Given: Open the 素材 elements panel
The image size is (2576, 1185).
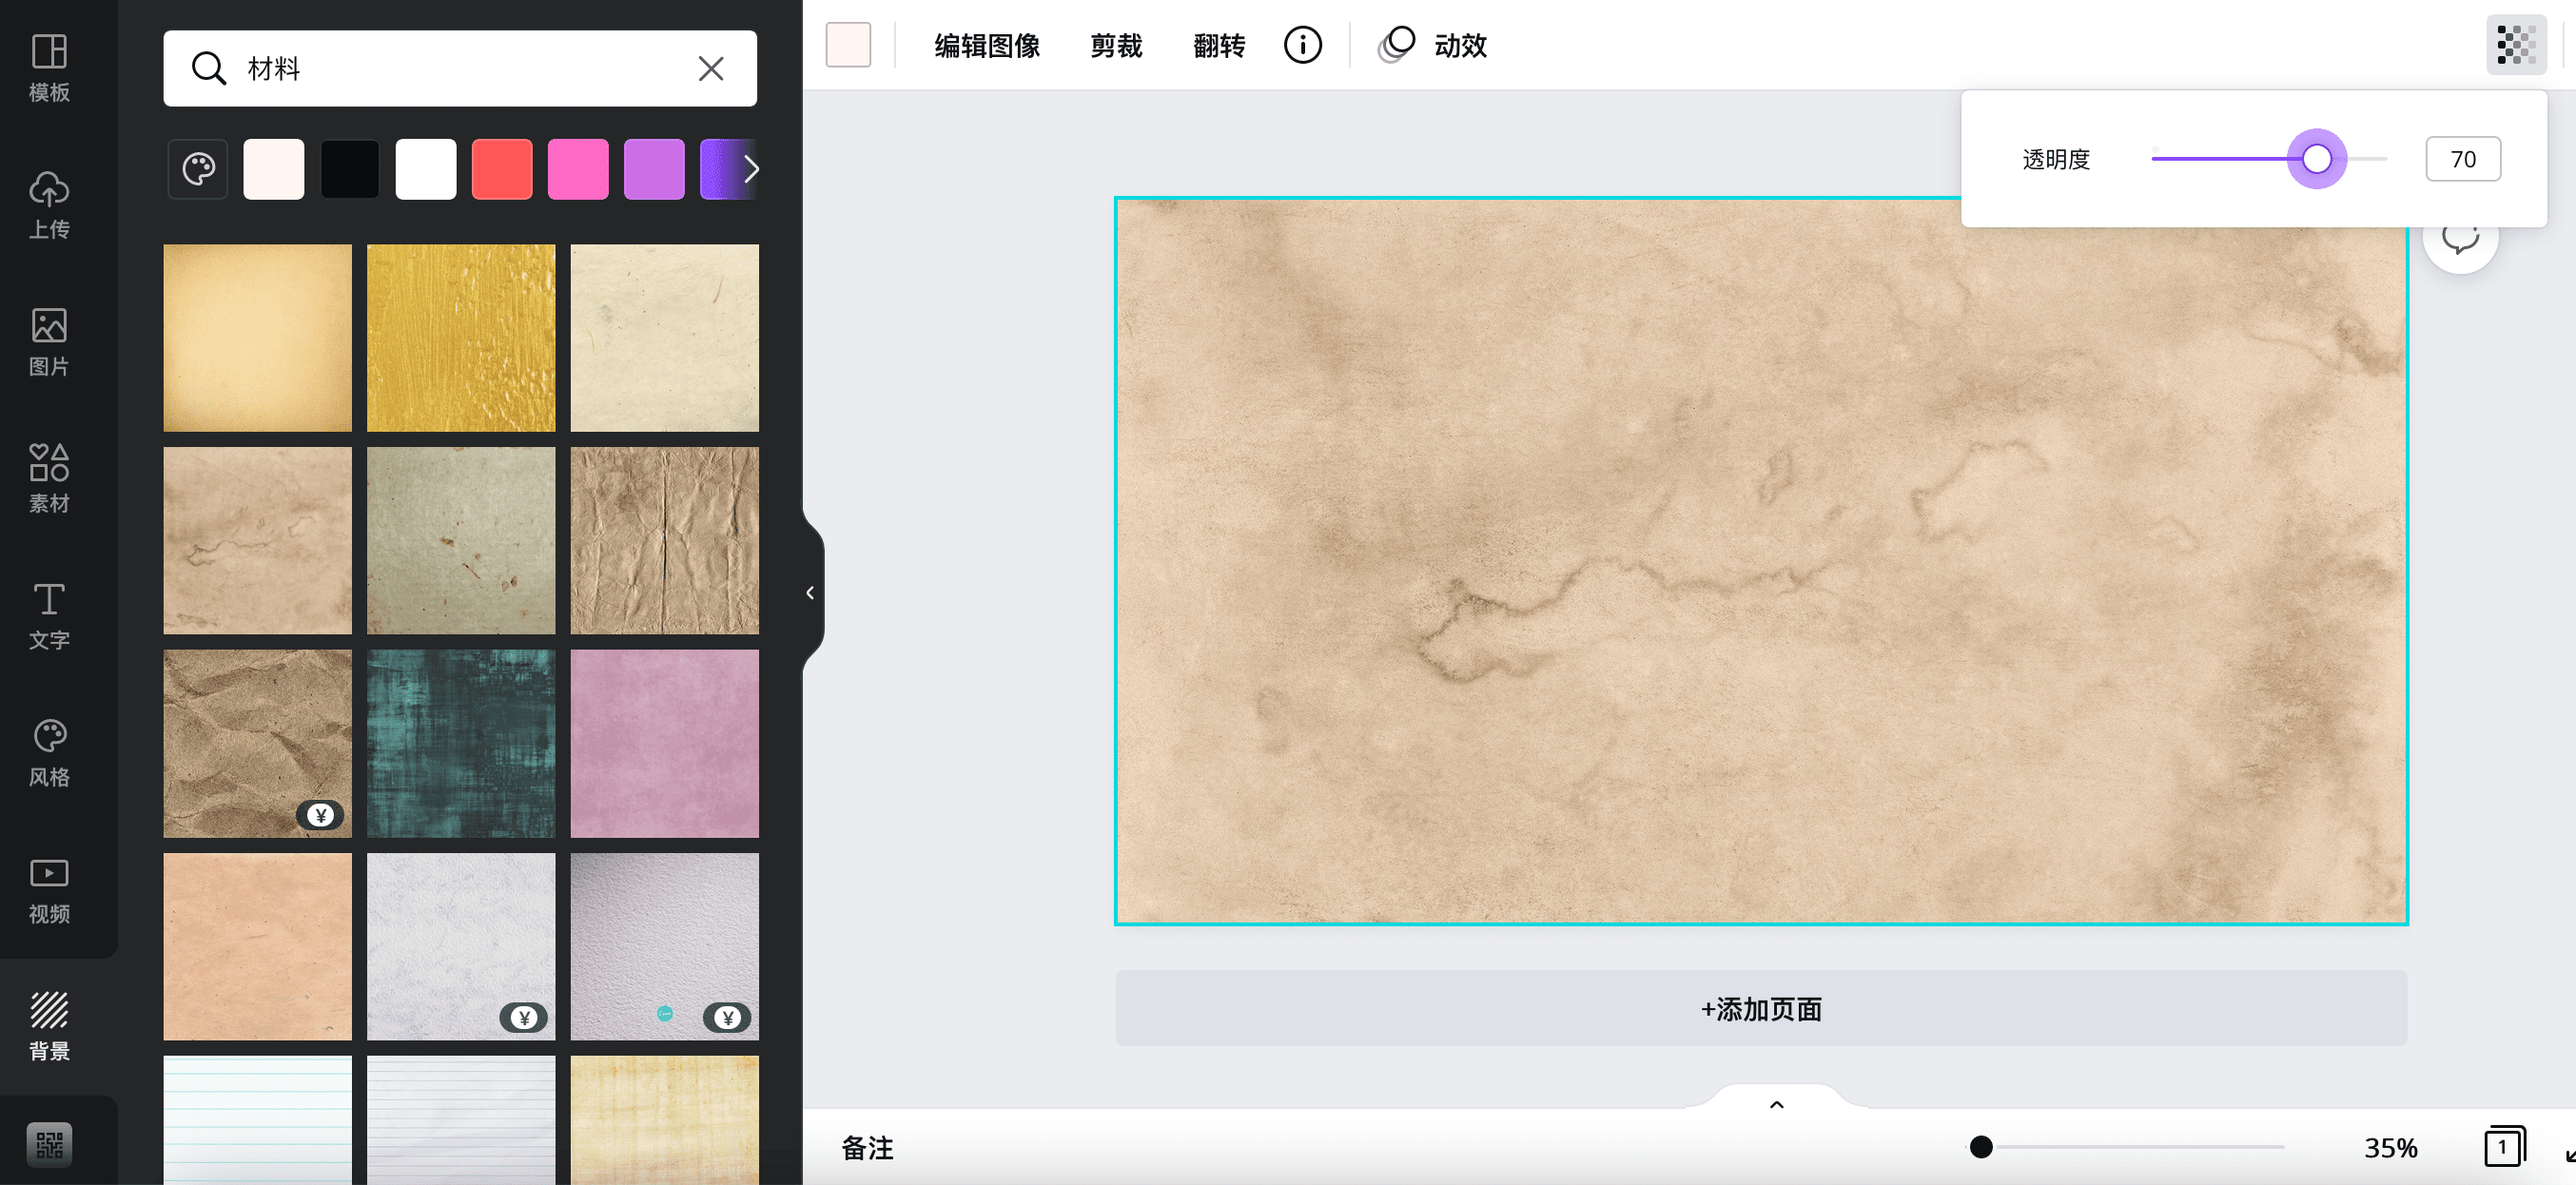Looking at the screenshot, I should tap(49, 479).
